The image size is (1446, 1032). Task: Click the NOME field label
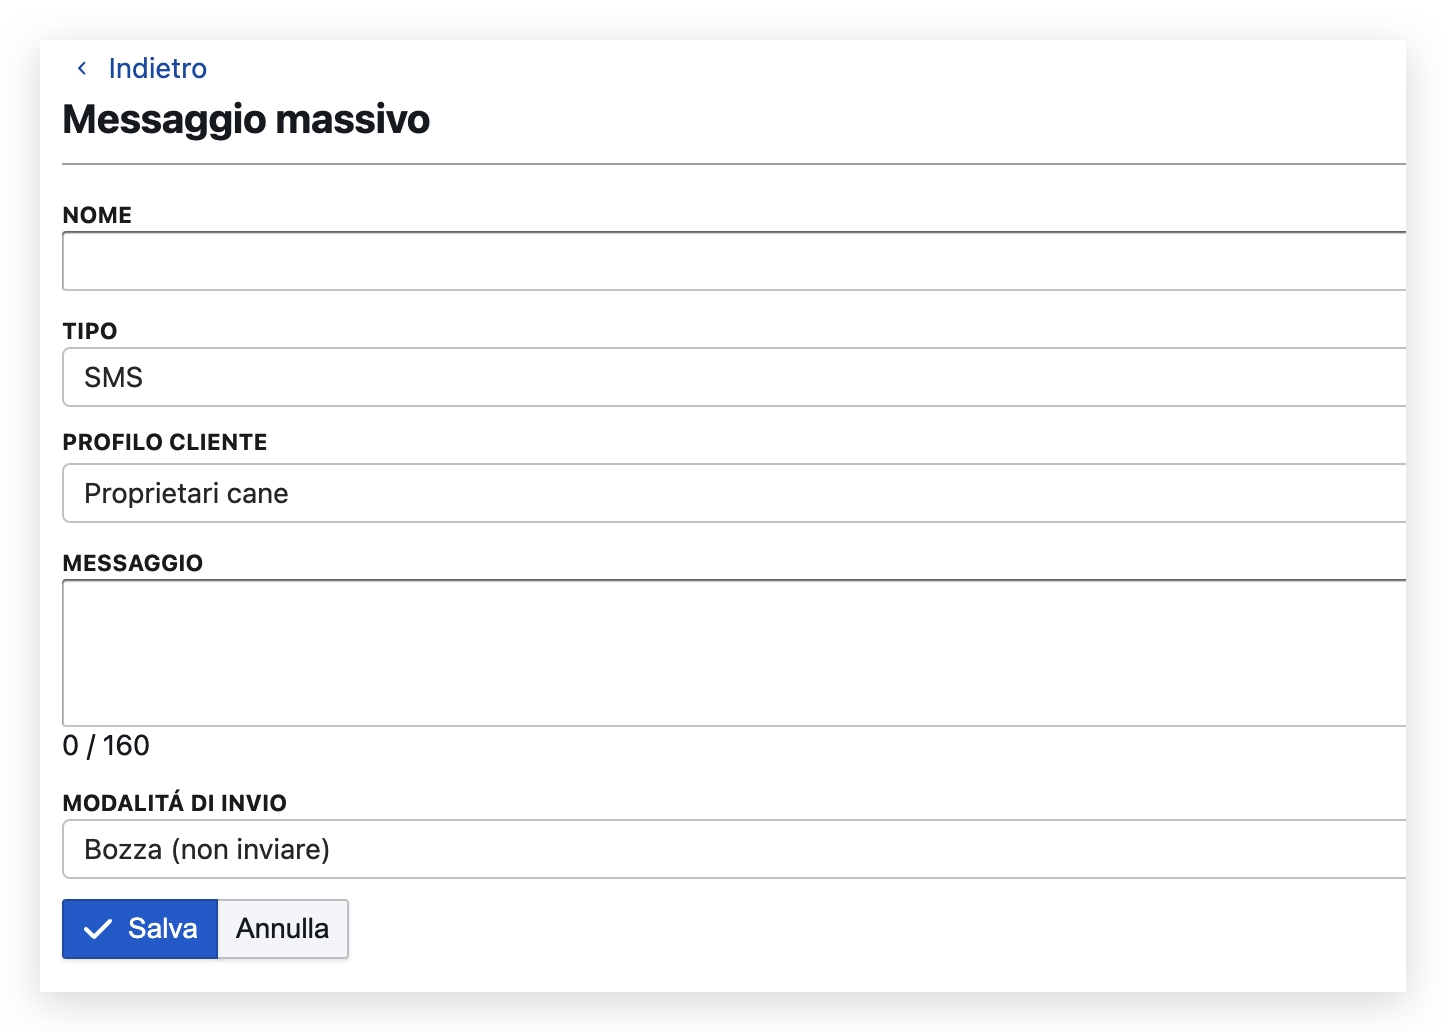(x=97, y=215)
